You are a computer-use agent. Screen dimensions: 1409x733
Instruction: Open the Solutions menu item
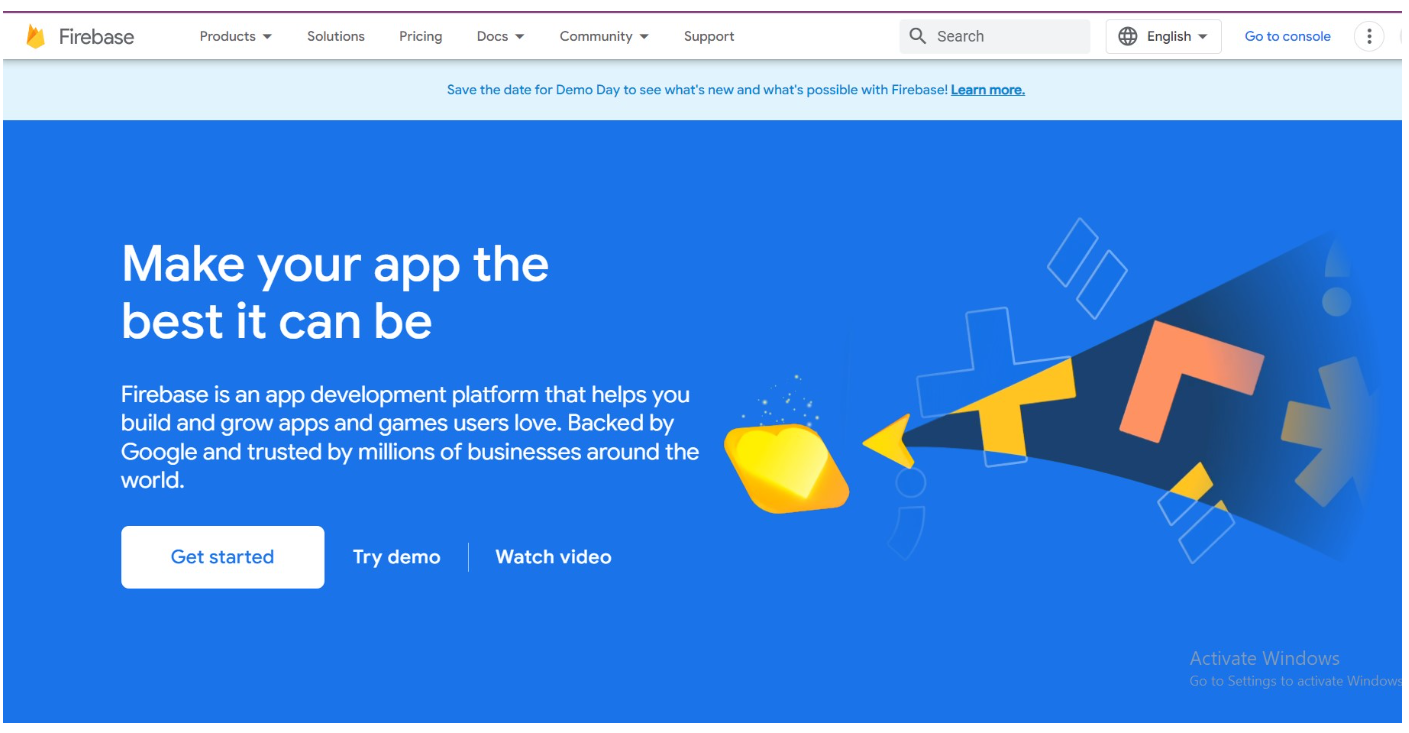(x=336, y=36)
